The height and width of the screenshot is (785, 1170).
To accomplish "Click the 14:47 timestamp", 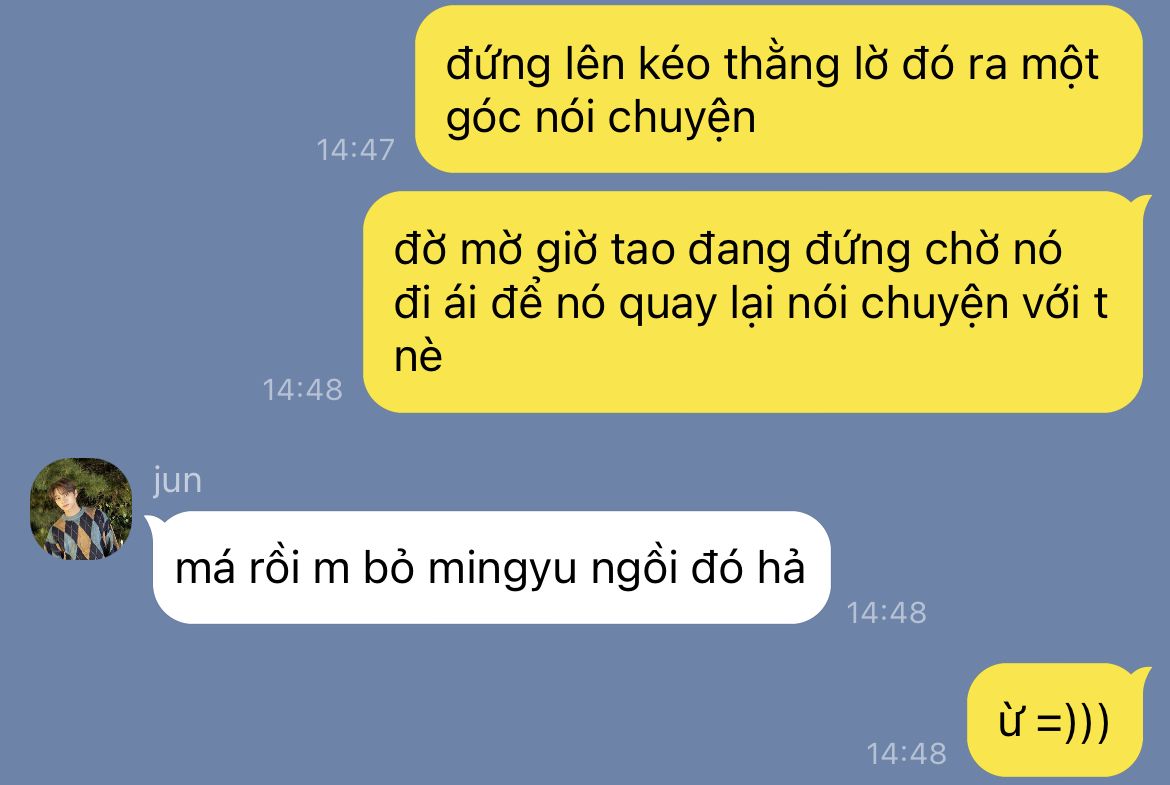I will 355,149.
